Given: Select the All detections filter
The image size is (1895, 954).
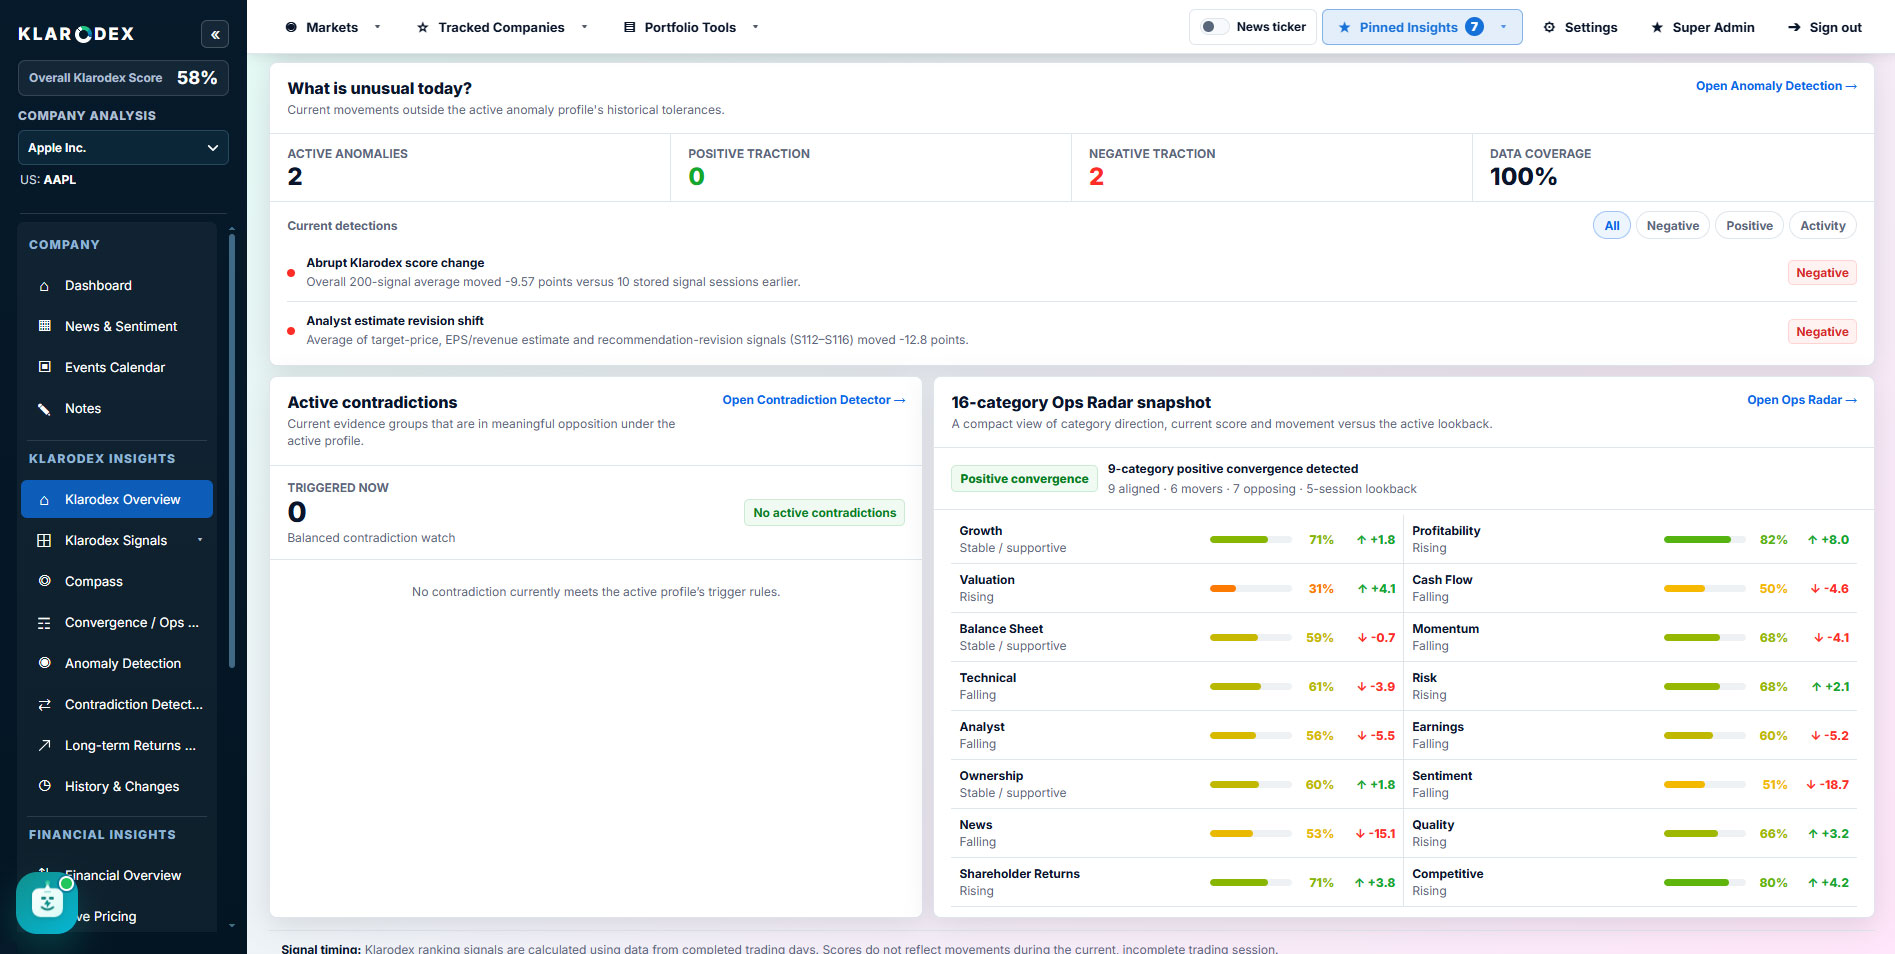Looking at the screenshot, I should (x=1611, y=226).
